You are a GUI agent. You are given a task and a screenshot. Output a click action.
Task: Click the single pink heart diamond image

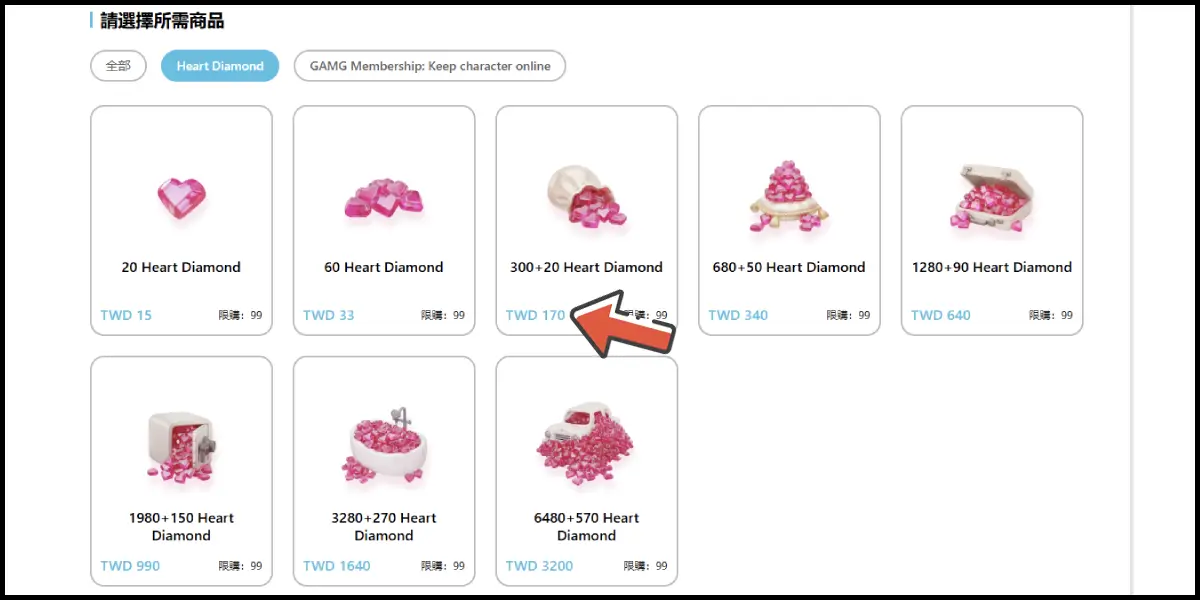(181, 199)
